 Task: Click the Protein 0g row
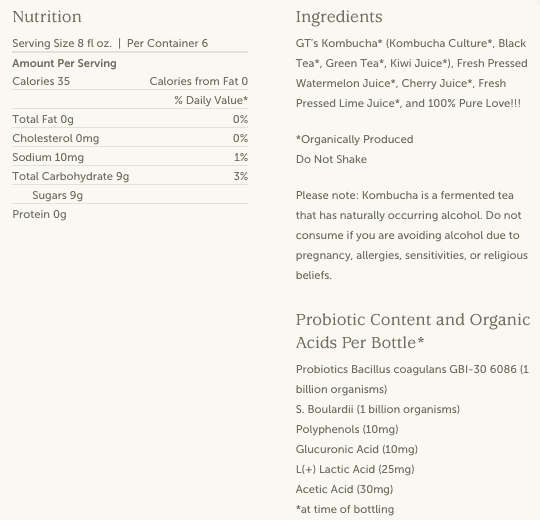point(130,214)
